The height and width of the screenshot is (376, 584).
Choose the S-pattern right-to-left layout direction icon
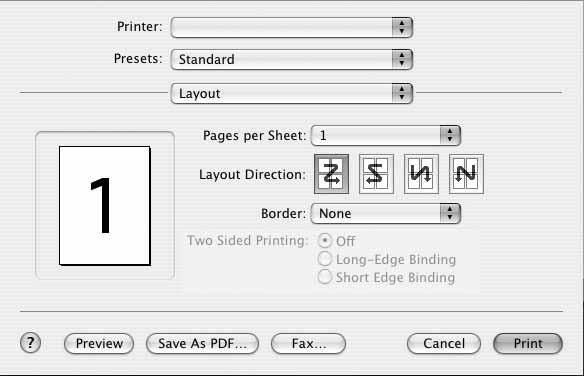pos(376,174)
